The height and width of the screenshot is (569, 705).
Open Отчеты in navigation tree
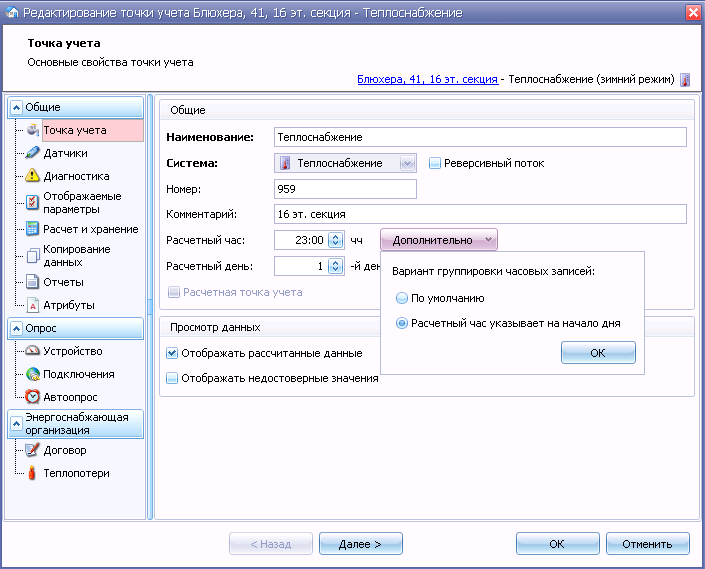point(63,282)
